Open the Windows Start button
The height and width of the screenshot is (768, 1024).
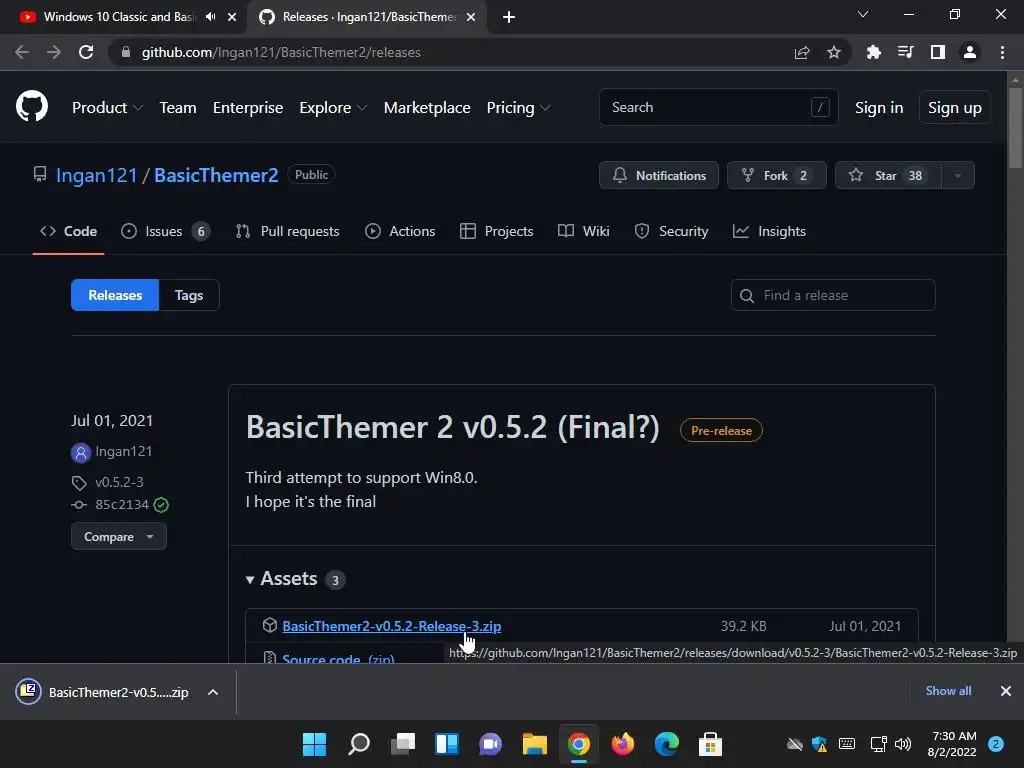tap(314, 744)
